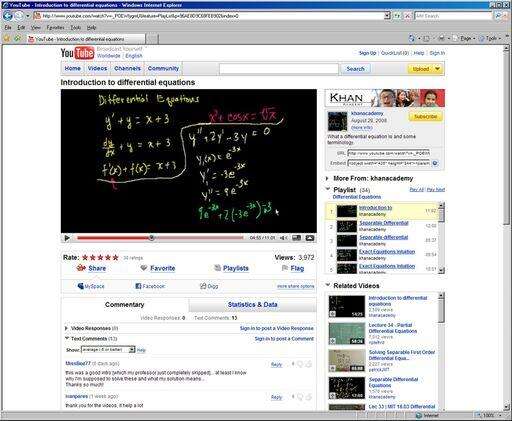Open the Upload button dropdown arrow
The image size is (512, 421).
click(x=438, y=69)
